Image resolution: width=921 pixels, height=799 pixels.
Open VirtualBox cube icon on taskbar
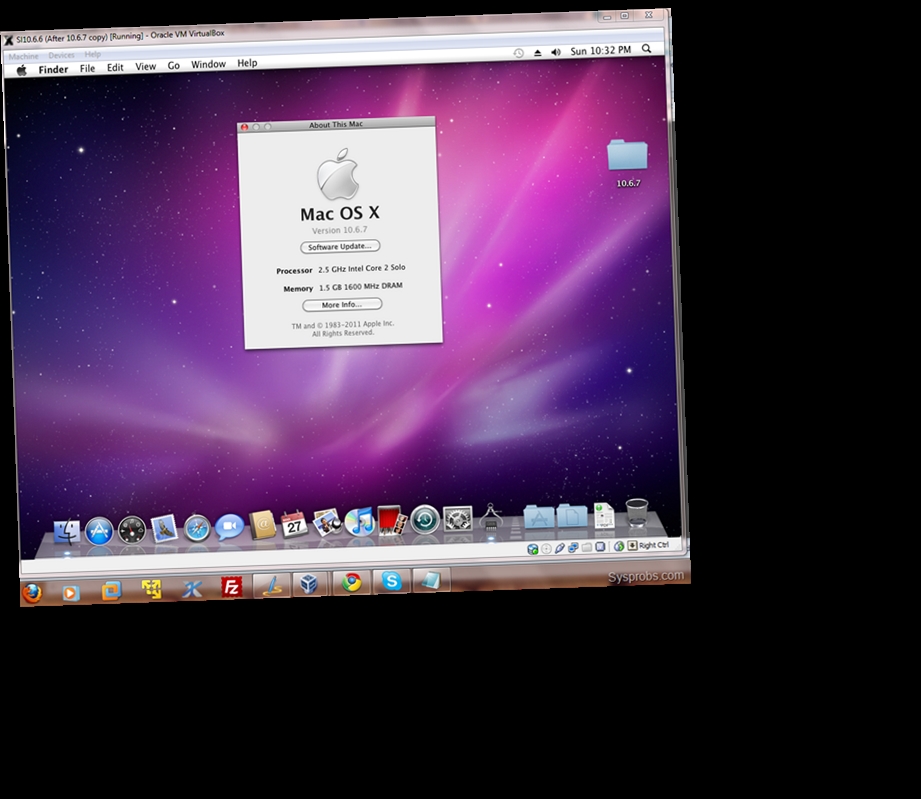(308, 584)
